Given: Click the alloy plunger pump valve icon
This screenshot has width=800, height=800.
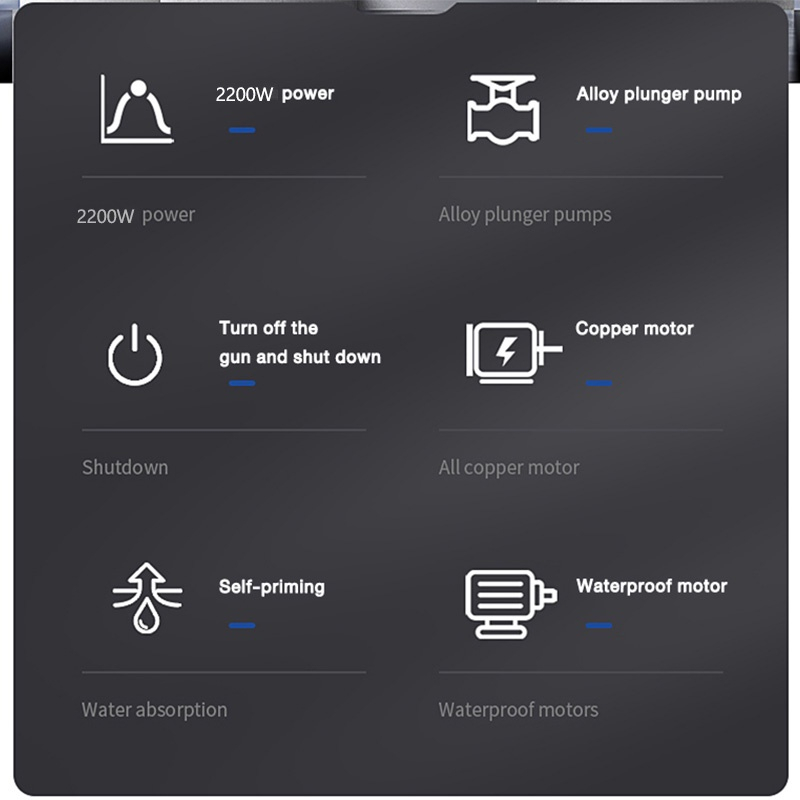Looking at the screenshot, I should tap(503, 110).
